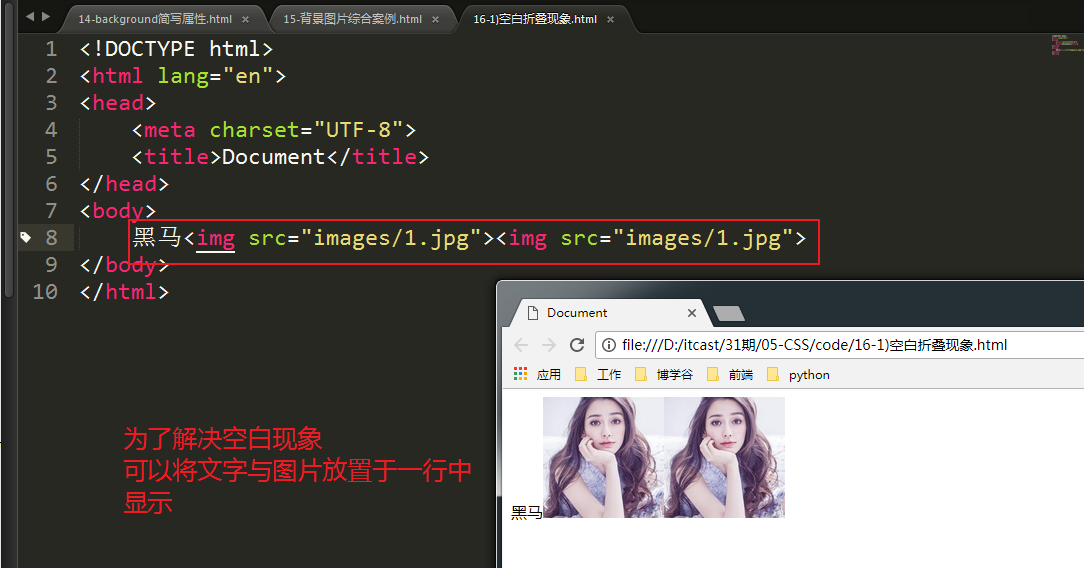The height and width of the screenshot is (568, 1084).
Task: Switch to the 15-背景图片综合案例.html tab
Action: pos(352,19)
